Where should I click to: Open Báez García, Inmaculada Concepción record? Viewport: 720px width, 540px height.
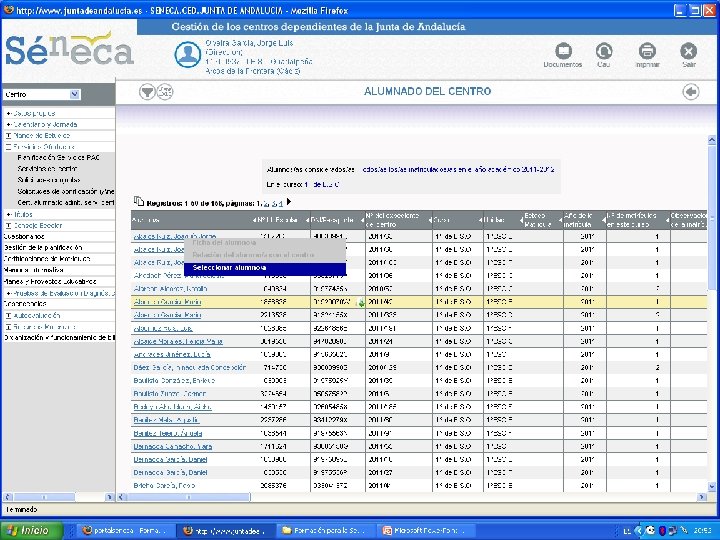tap(190, 368)
